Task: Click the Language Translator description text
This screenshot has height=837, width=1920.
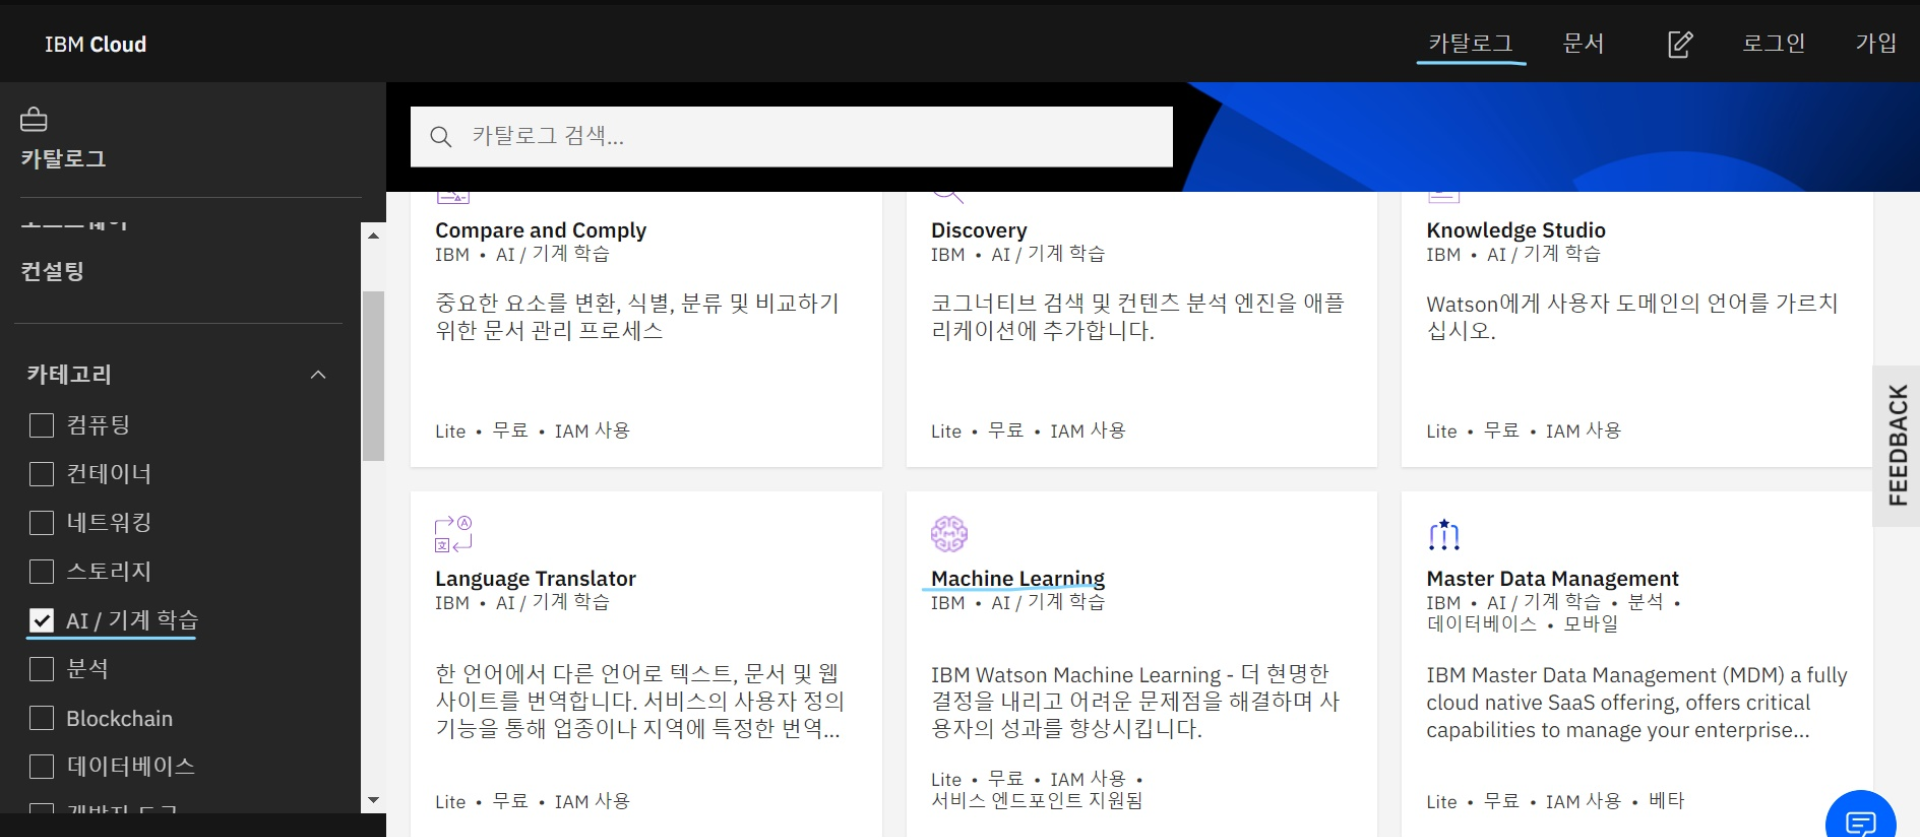Action: (x=640, y=701)
